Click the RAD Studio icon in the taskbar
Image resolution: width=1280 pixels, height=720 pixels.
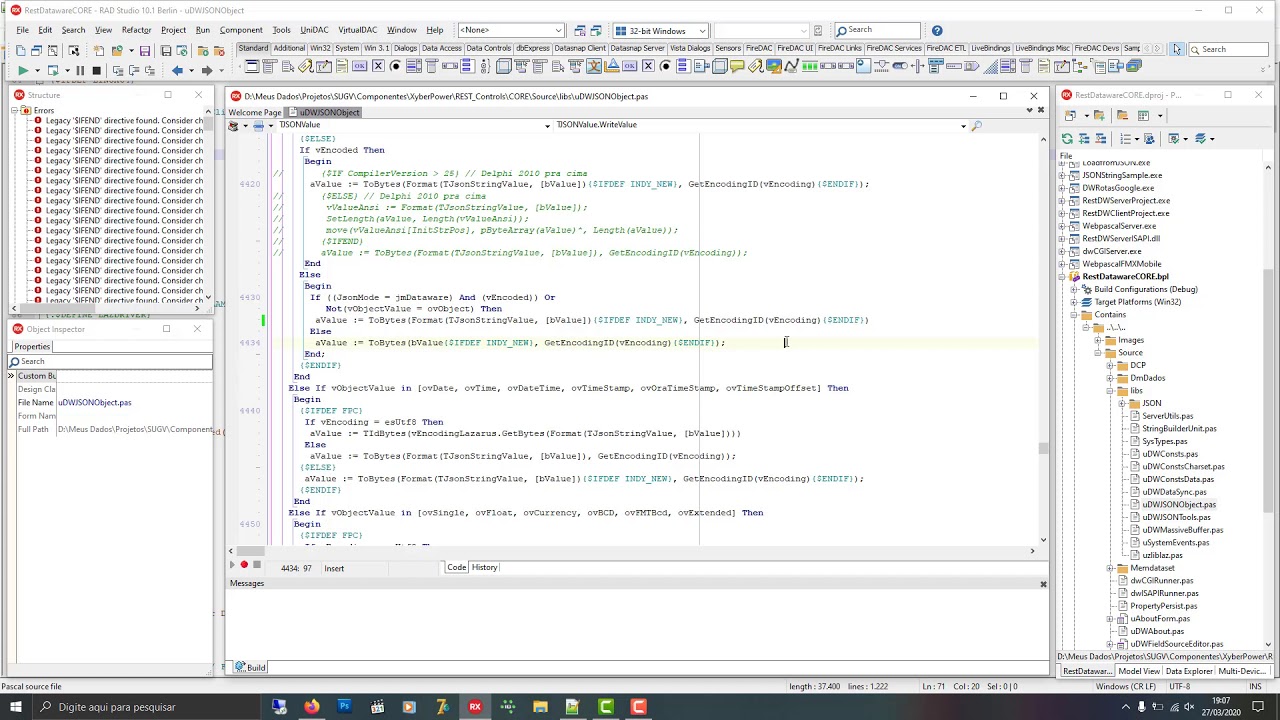pyautogui.click(x=475, y=707)
